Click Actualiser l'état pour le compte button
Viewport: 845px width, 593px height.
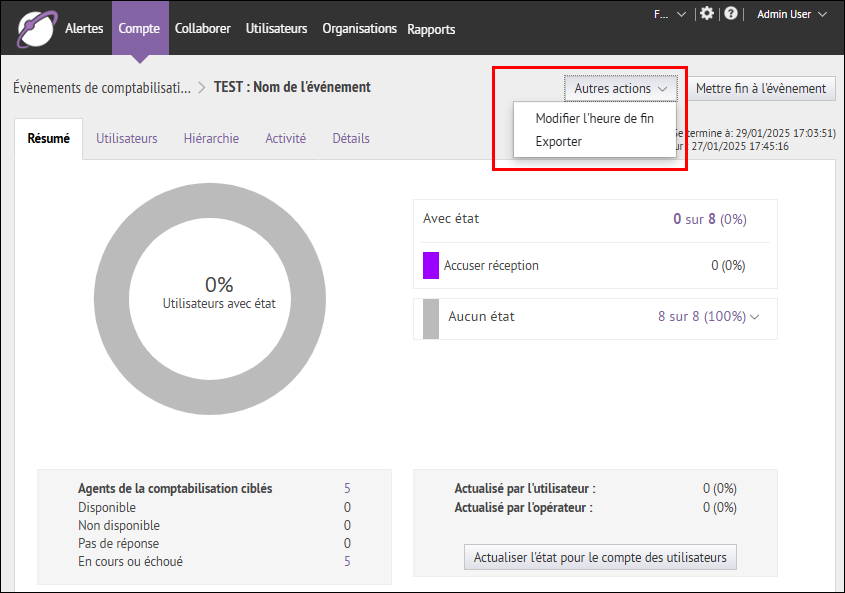click(600, 557)
